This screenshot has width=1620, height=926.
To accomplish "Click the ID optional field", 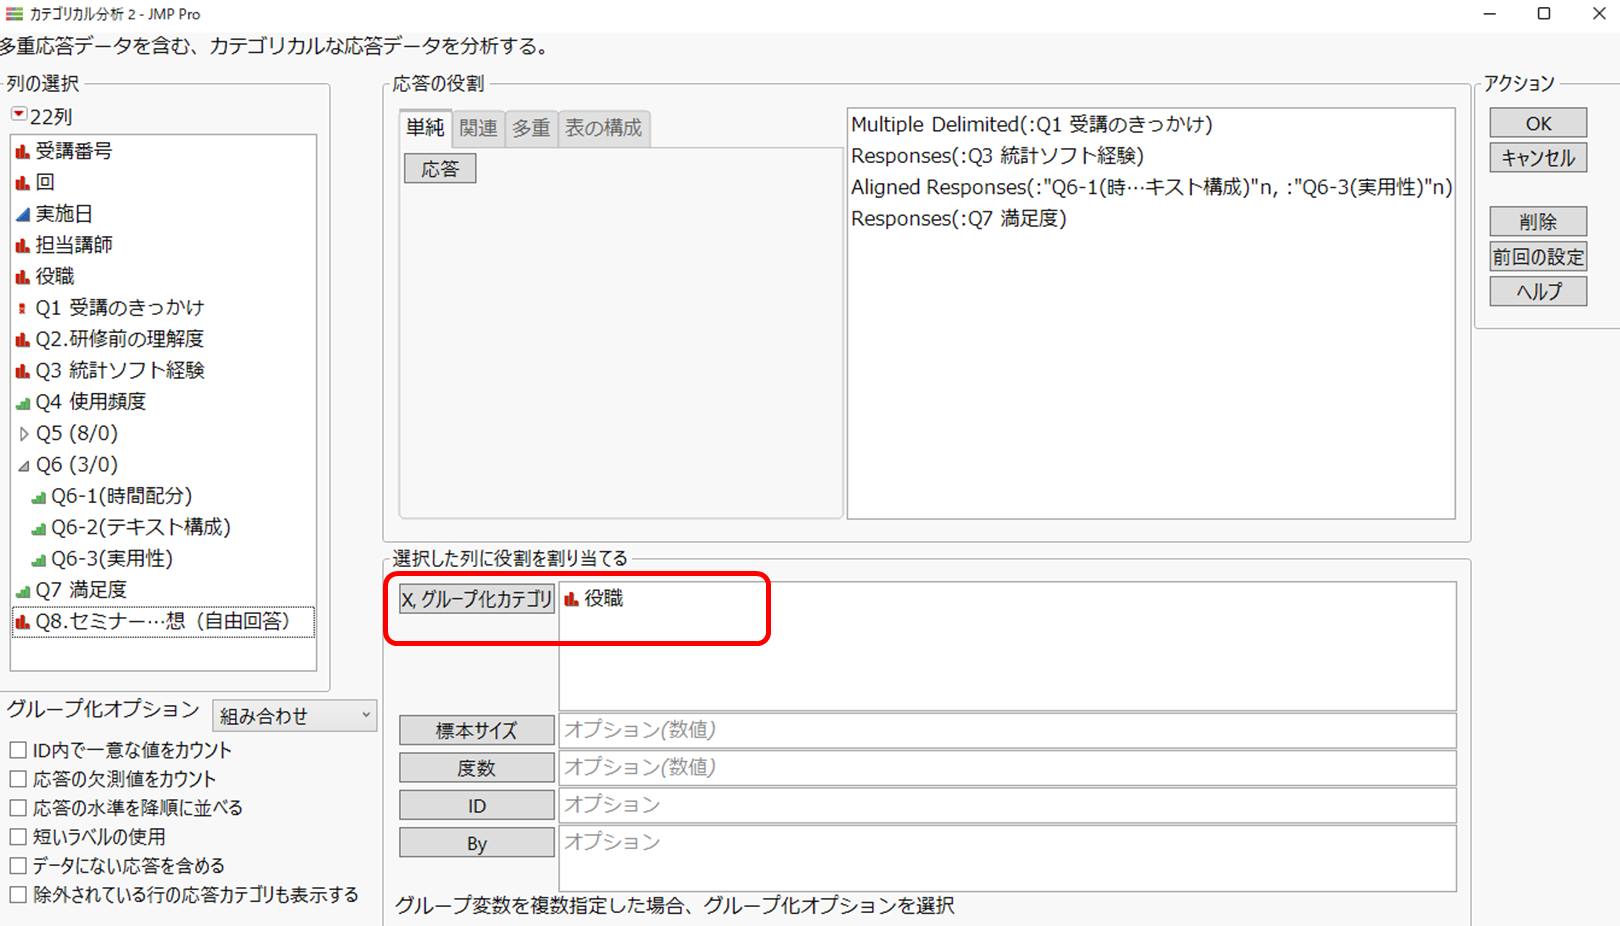I will 1007,805.
